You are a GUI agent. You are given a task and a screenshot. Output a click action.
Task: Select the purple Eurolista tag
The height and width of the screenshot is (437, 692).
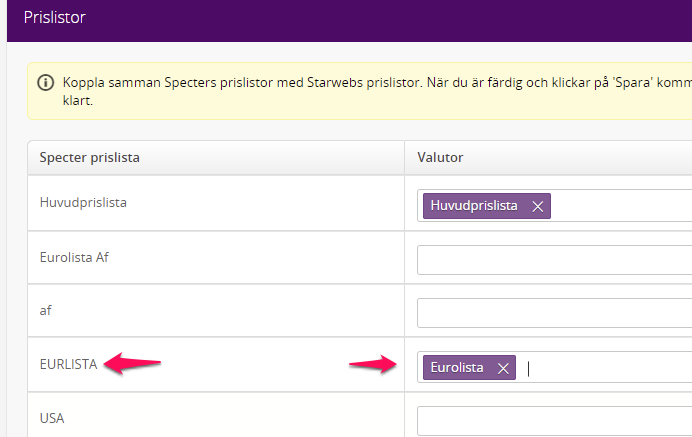tap(457, 368)
